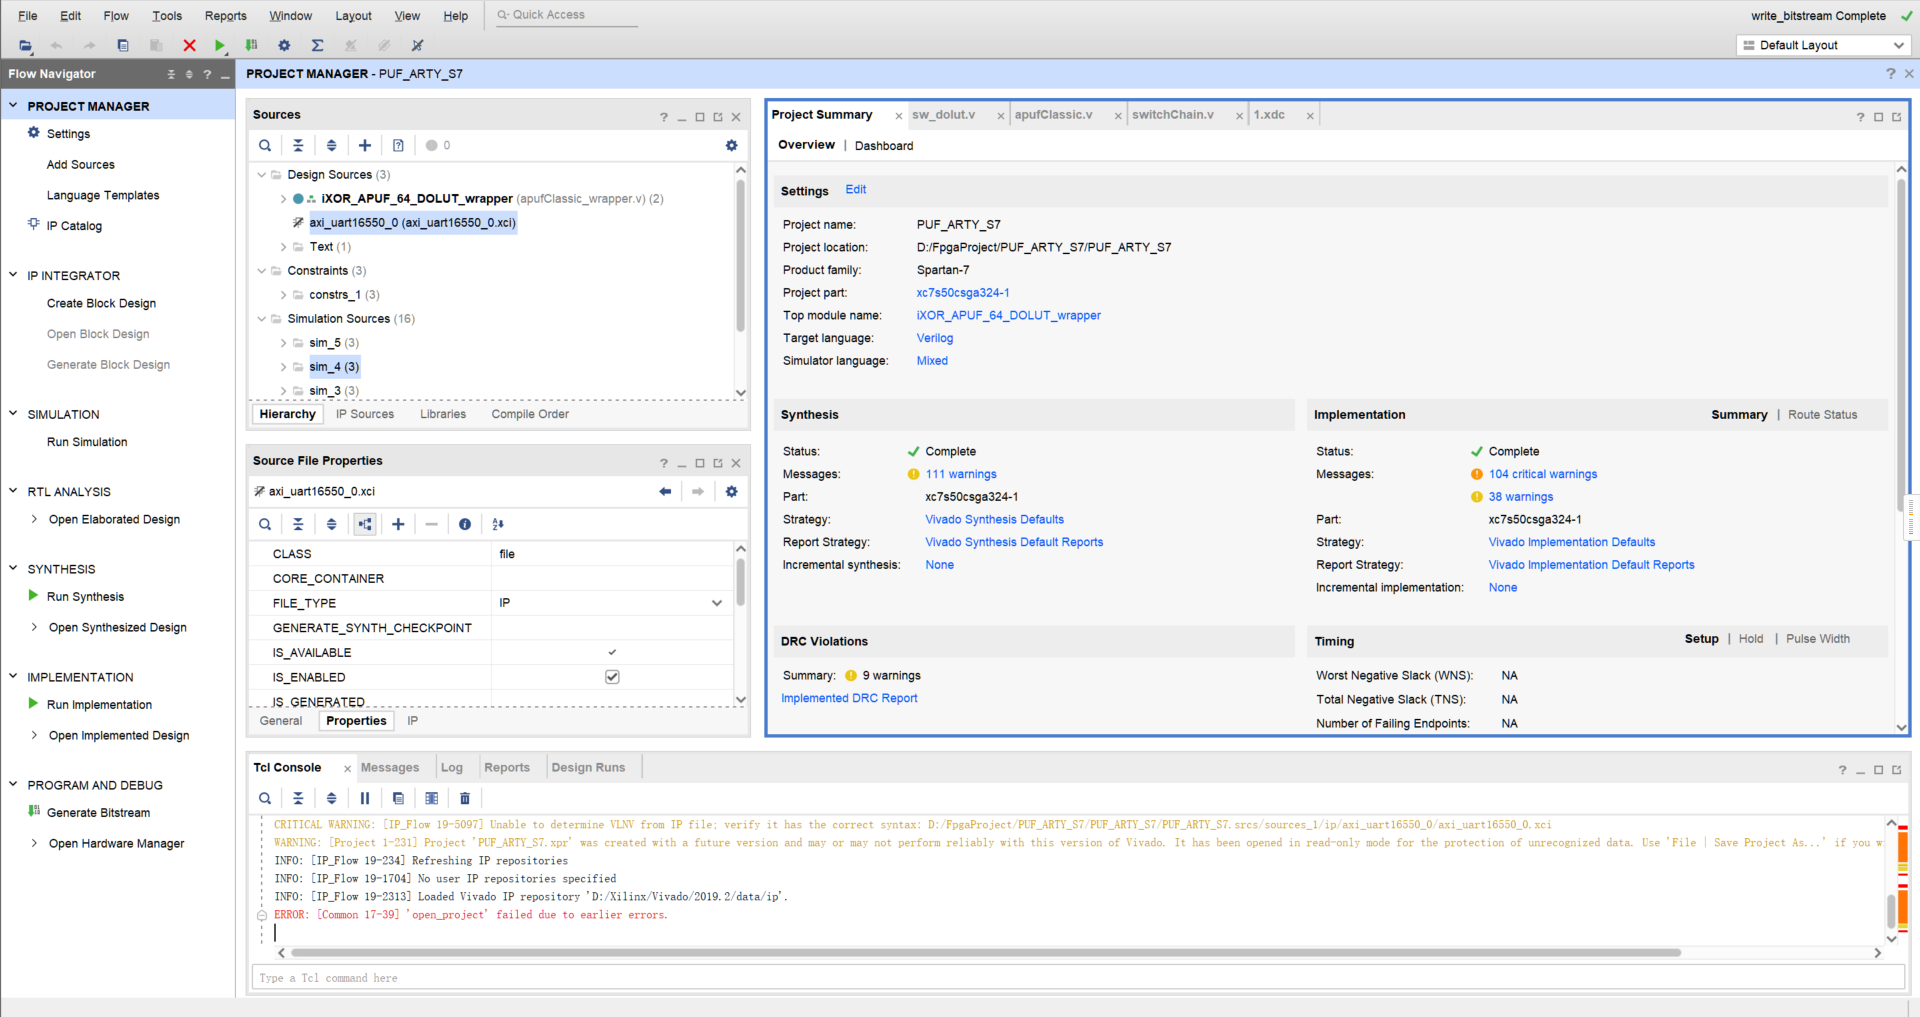Click Run Synthesis in Flow Navigator
Image resolution: width=1920 pixels, height=1017 pixels.
(85, 597)
